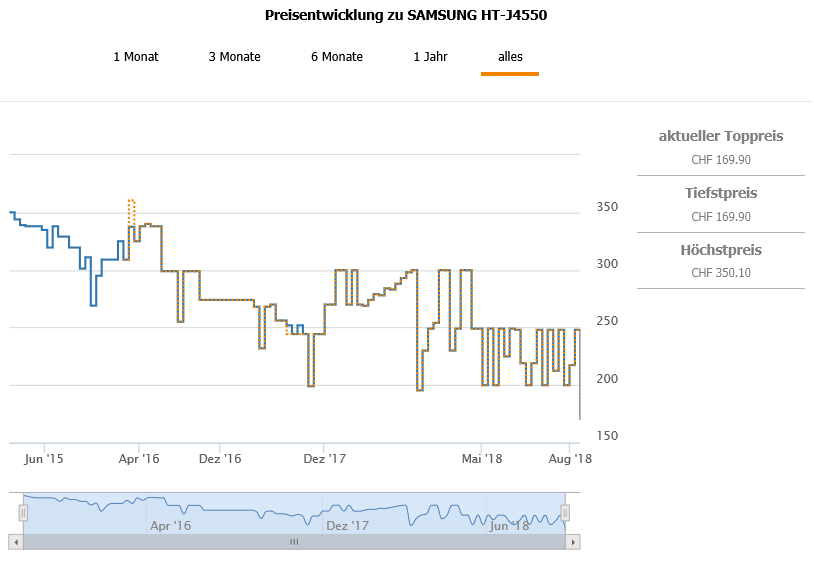This screenshot has height=561, width=814.
Task: Click the orange dotted peak near Apr '16
Action: [x=131, y=201]
